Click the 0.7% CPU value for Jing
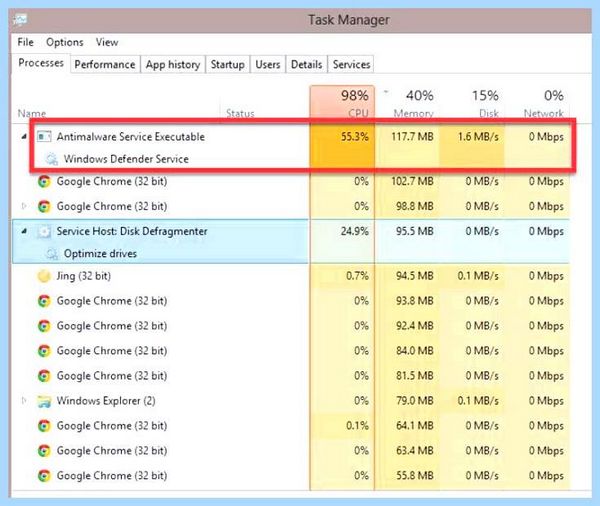Viewport: 600px width, 506px height. tap(357, 276)
